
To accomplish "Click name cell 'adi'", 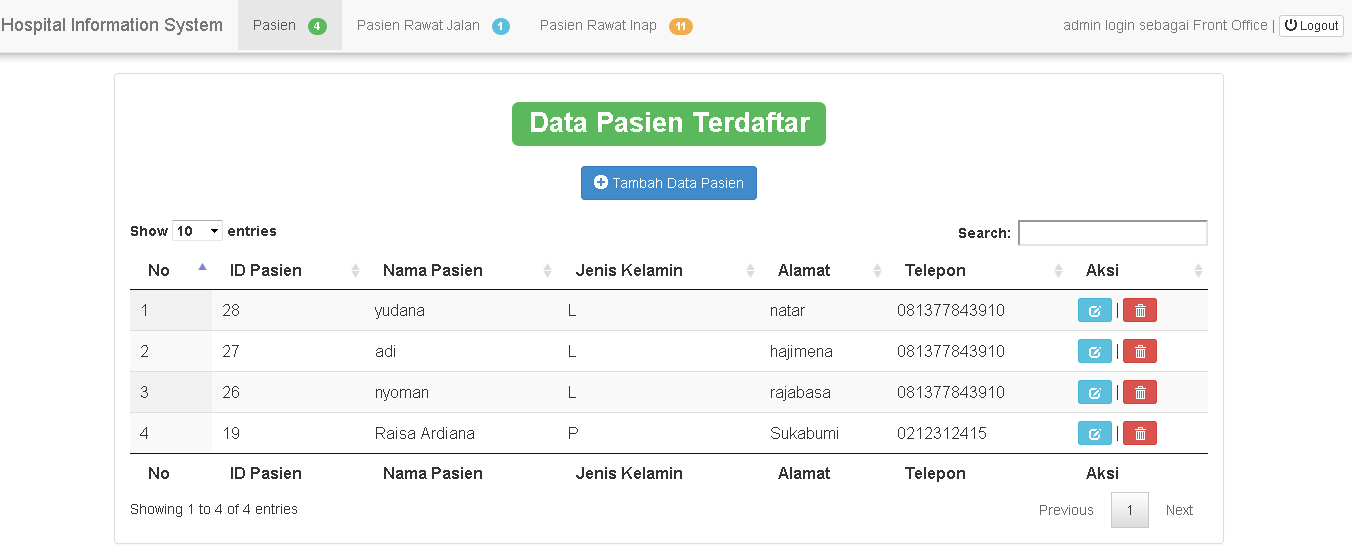I will tap(386, 351).
